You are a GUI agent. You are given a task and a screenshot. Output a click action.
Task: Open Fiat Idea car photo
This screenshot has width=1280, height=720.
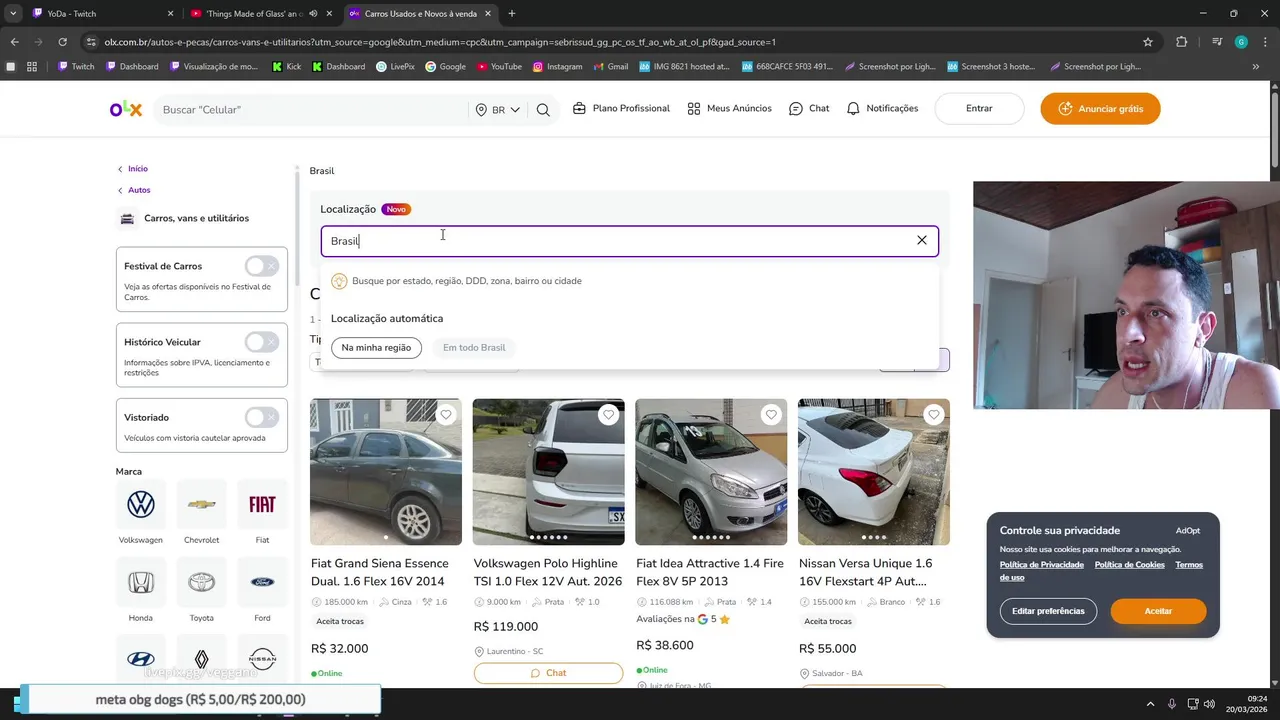click(x=711, y=472)
